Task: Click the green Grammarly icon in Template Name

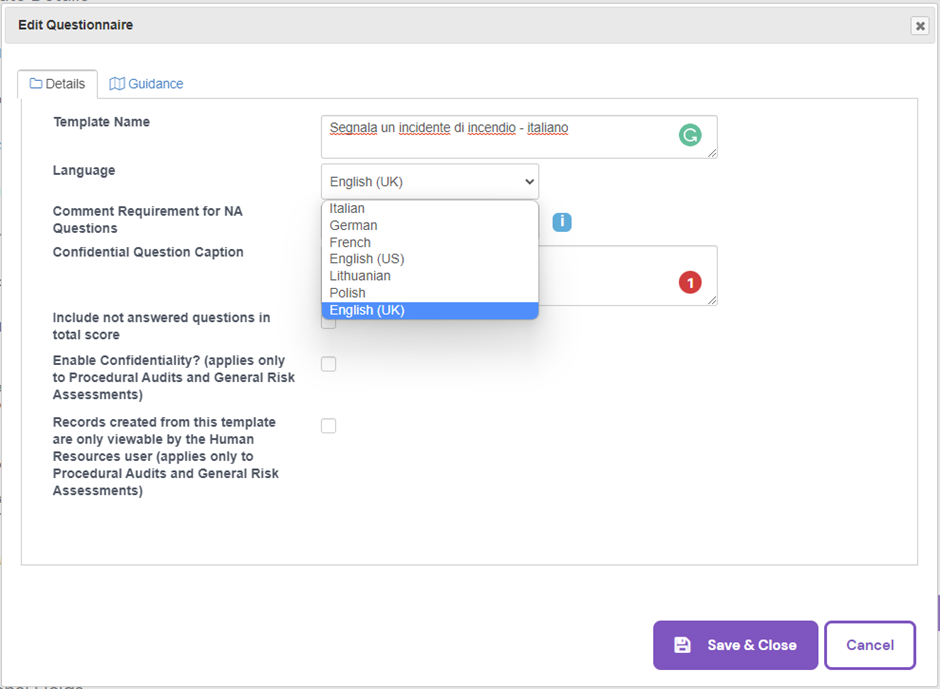Action: point(690,135)
